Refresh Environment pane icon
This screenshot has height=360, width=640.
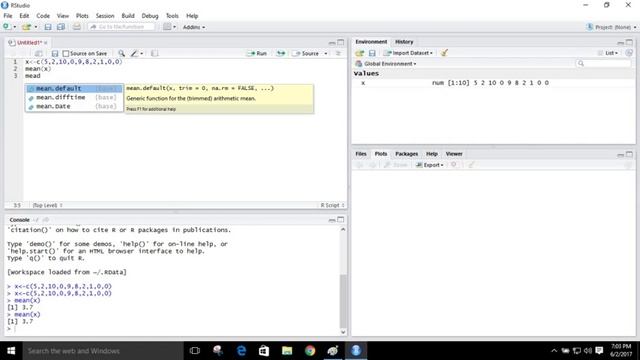click(x=629, y=53)
